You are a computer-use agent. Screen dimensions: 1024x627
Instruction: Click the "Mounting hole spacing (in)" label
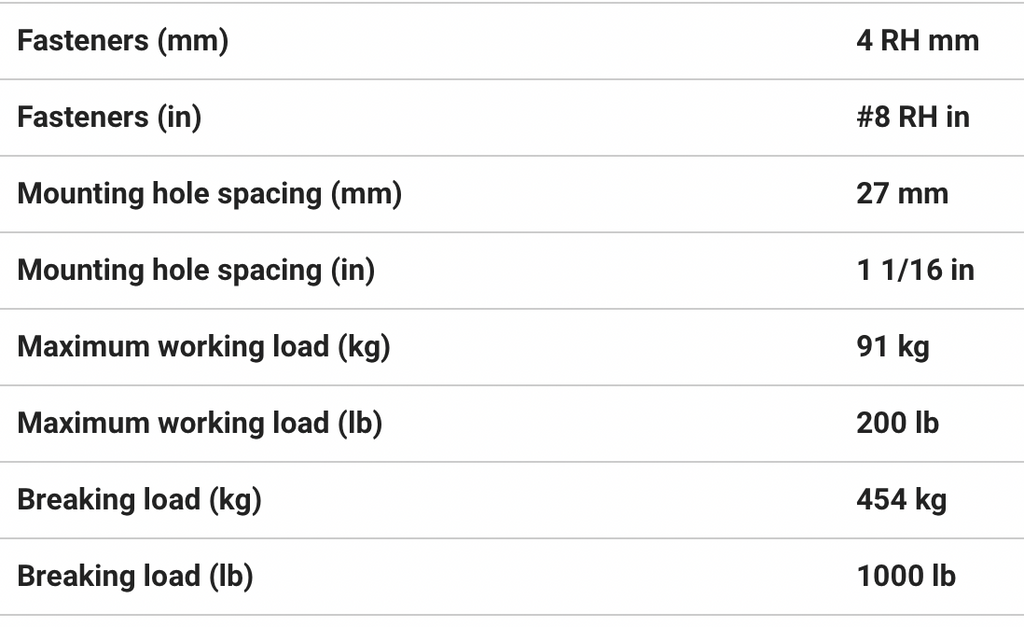click(196, 270)
